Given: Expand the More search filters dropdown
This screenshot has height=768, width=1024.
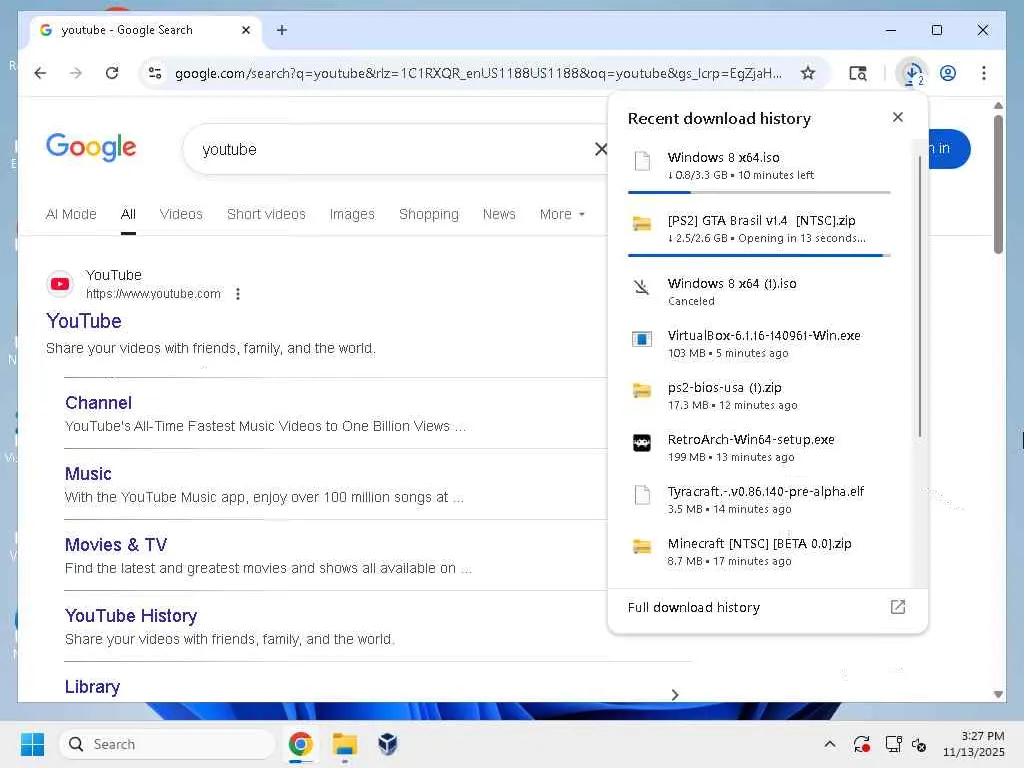Looking at the screenshot, I should [x=562, y=214].
